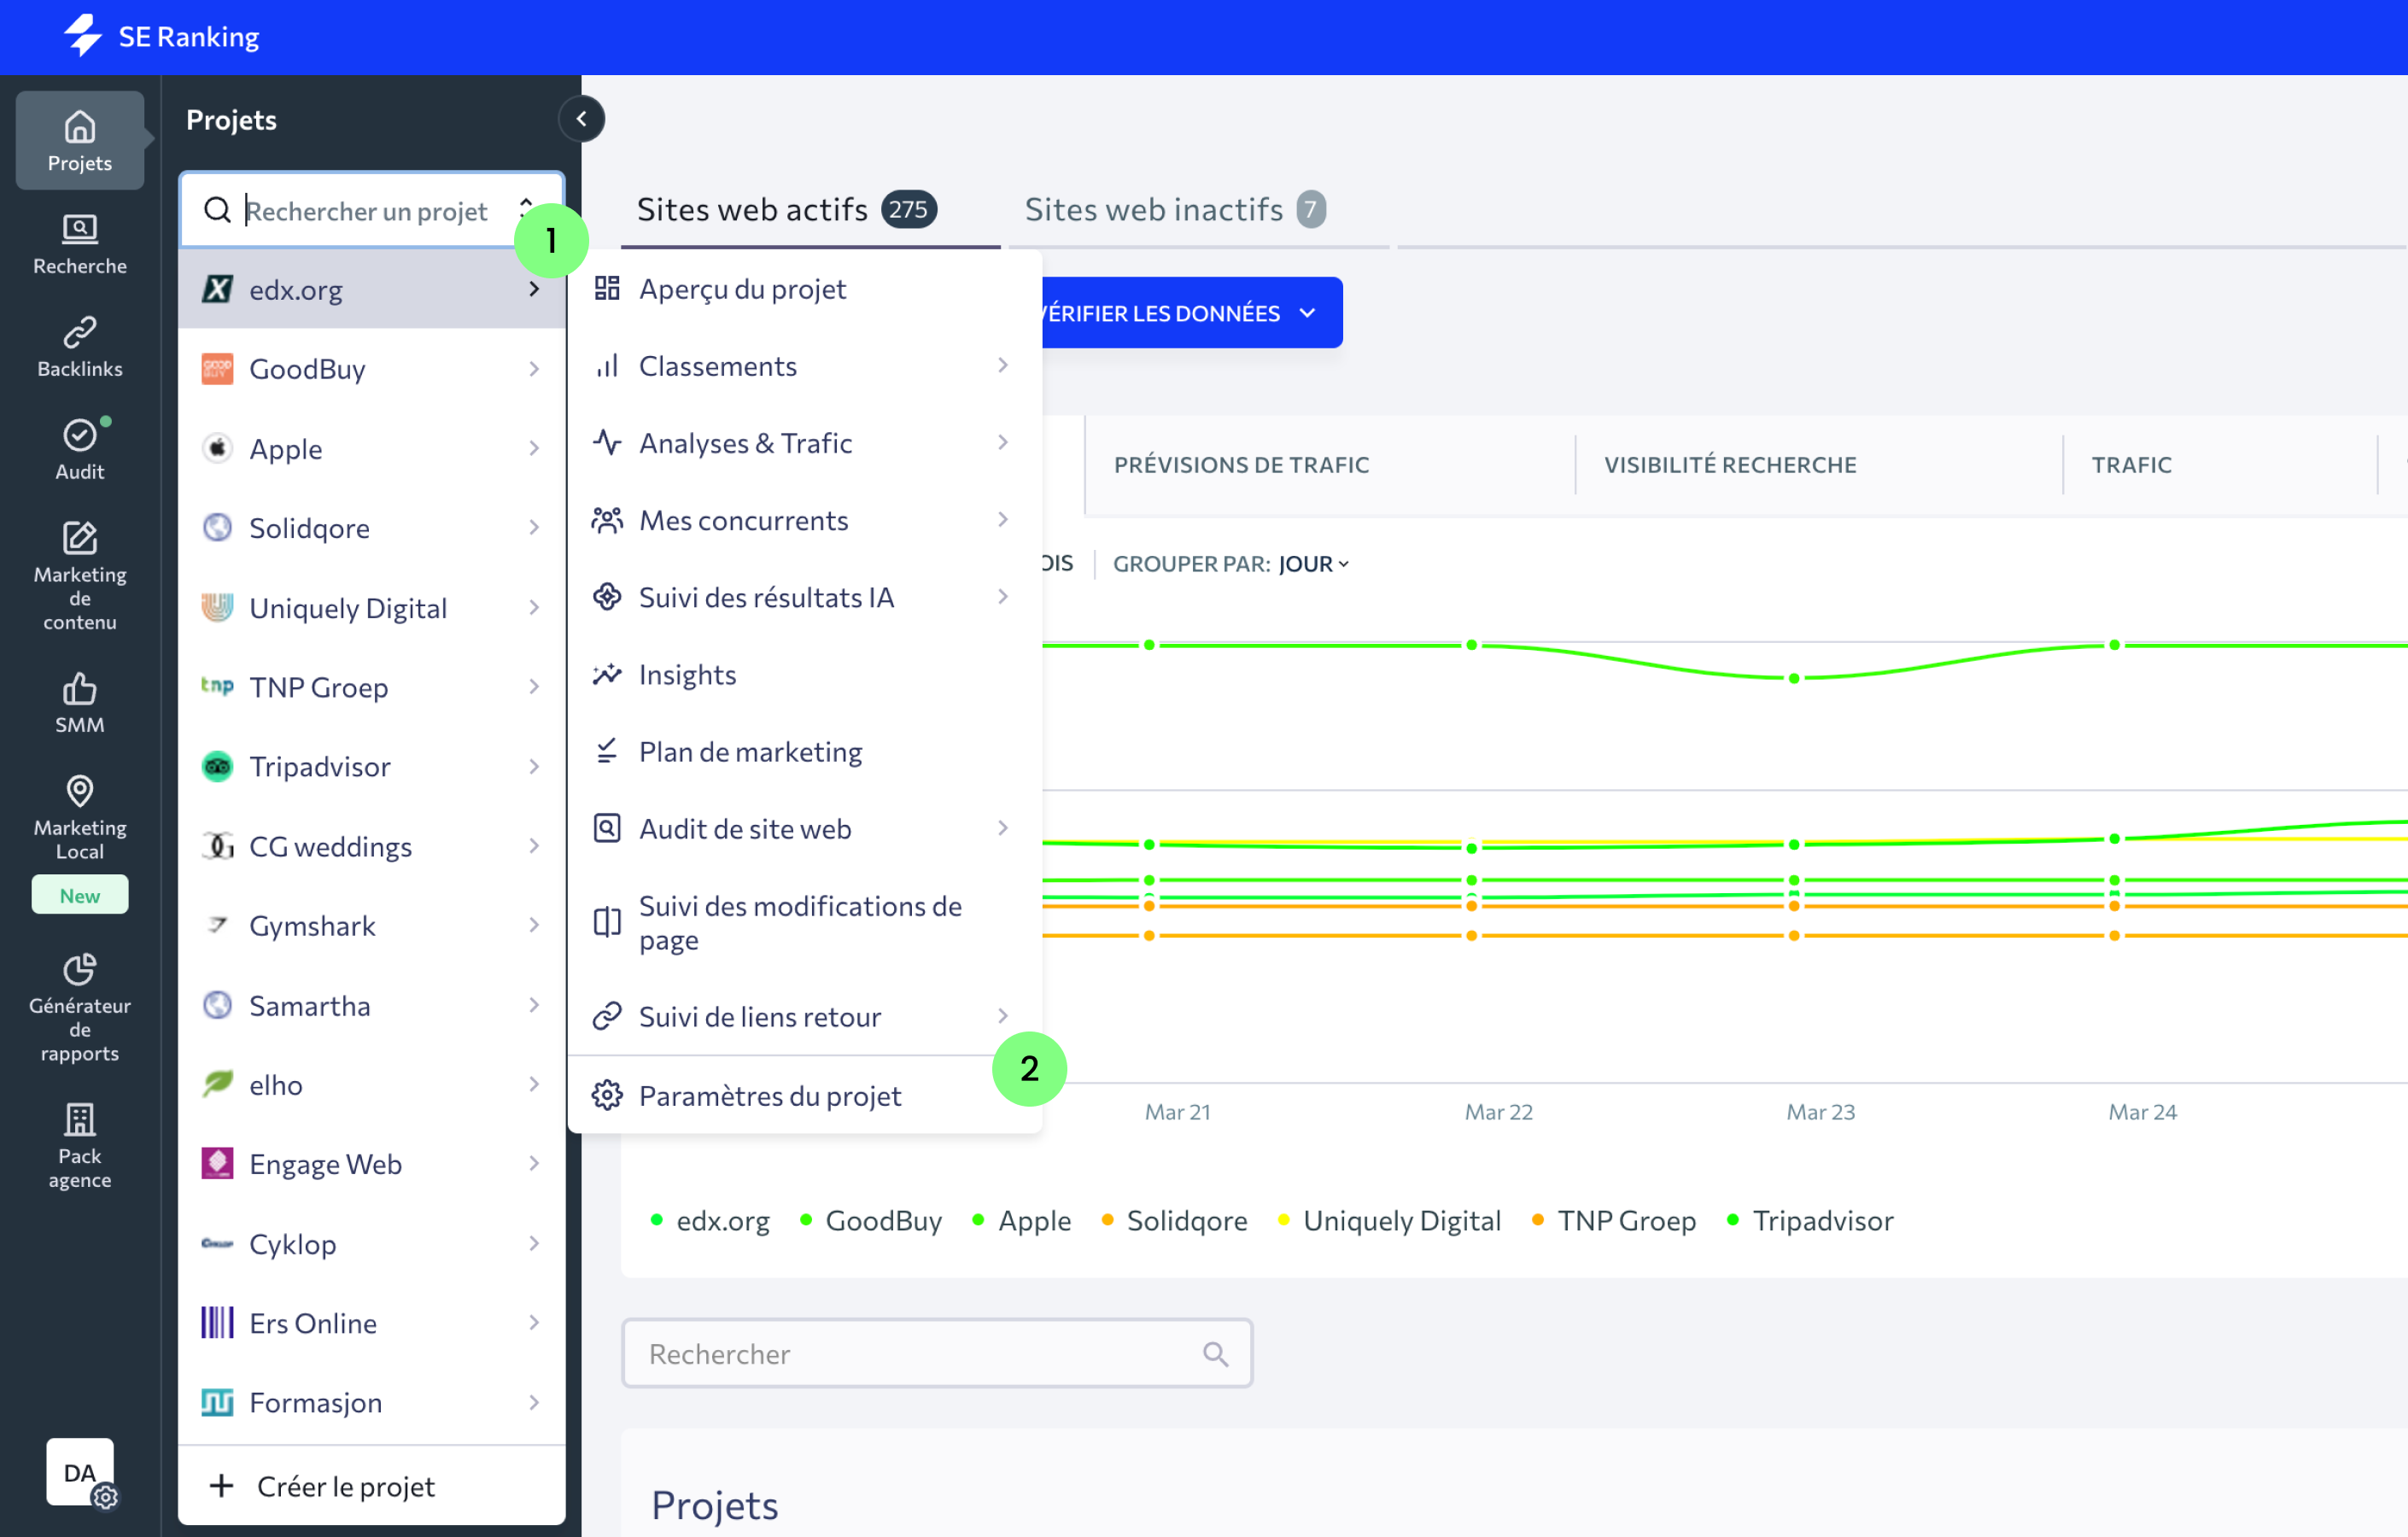Toggle TNP Groep series in legend
Viewport: 2408px width, 1537px height.
[x=1614, y=1220]
